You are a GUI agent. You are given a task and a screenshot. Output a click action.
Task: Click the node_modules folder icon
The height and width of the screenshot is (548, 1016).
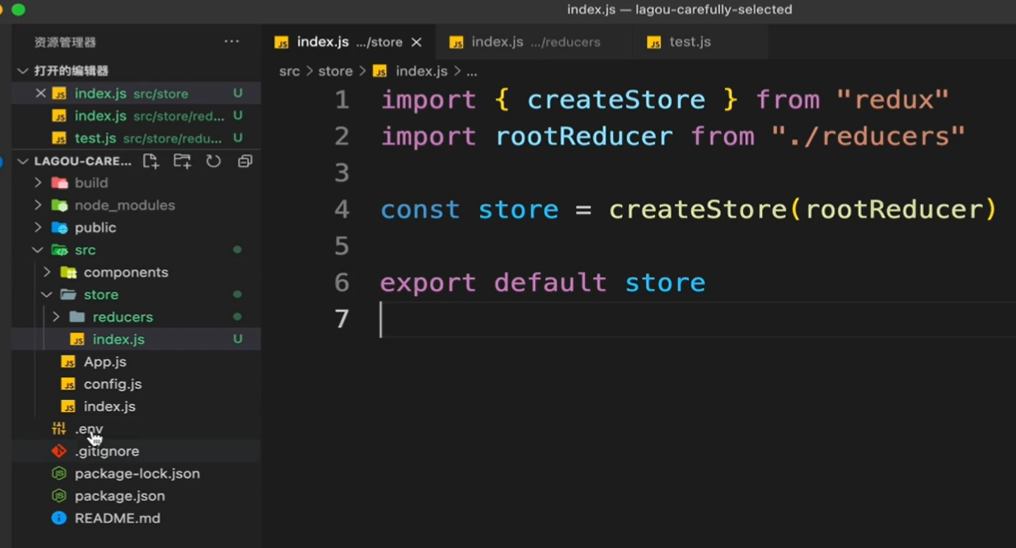[60, 205]
